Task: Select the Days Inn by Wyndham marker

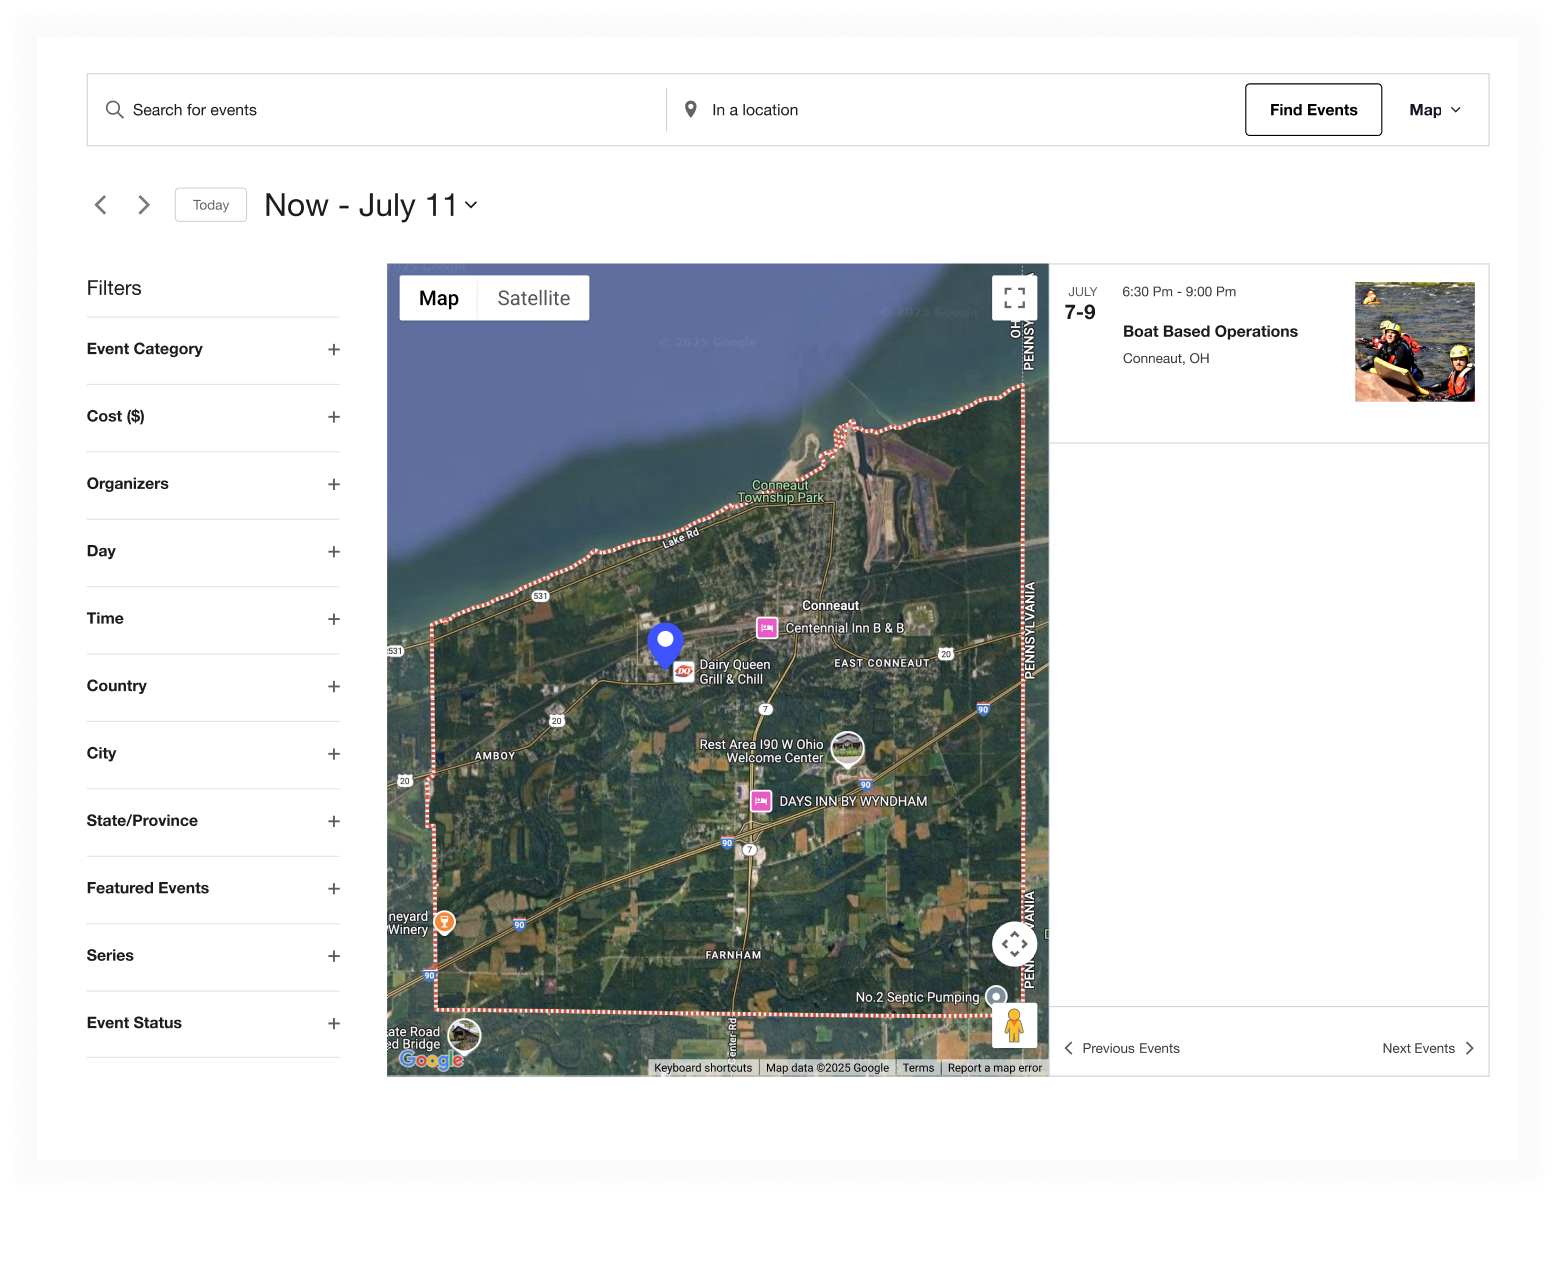Action: pyautogui.click(x=762, y=801)
